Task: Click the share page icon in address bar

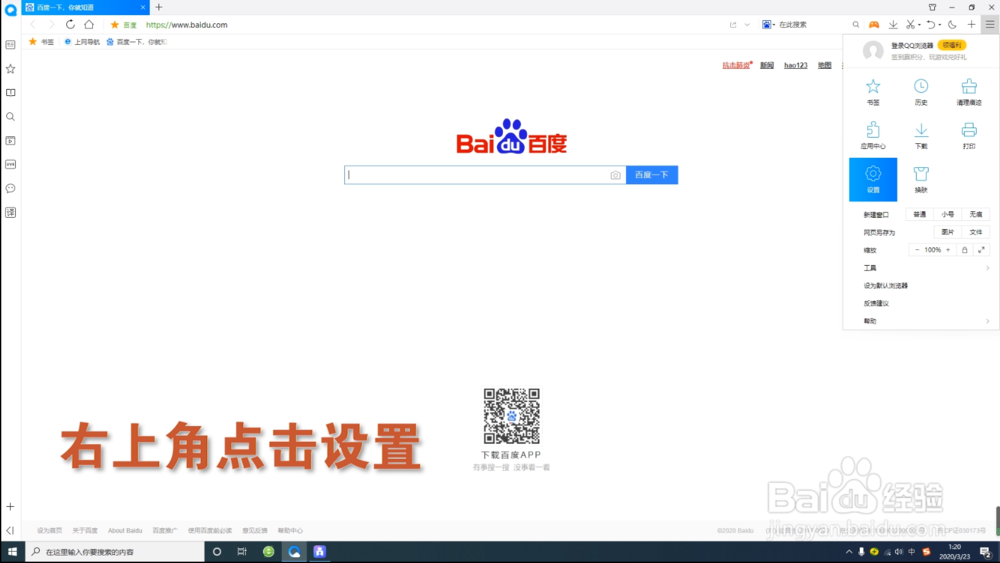Action: click(733, 24)
